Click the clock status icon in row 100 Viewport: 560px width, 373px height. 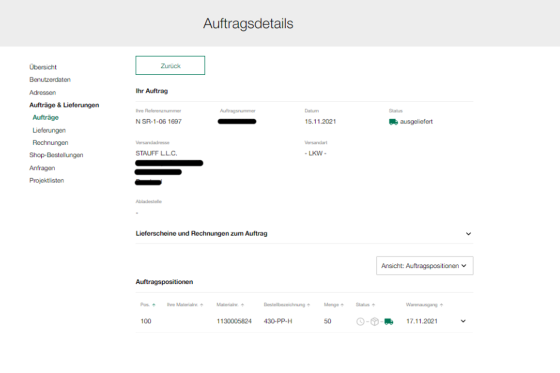tap(360, 322)
